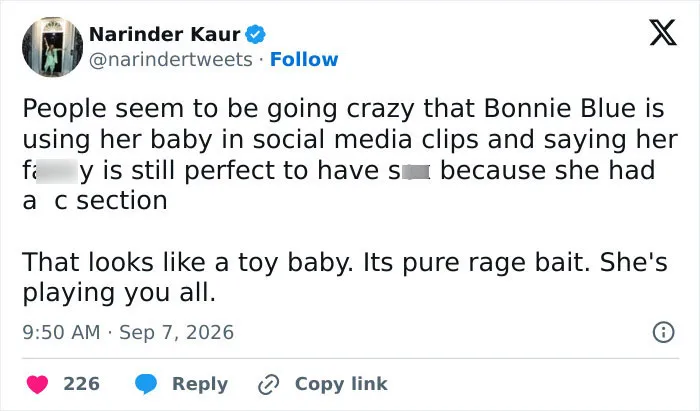Open the circled info icon

[663, 332]
